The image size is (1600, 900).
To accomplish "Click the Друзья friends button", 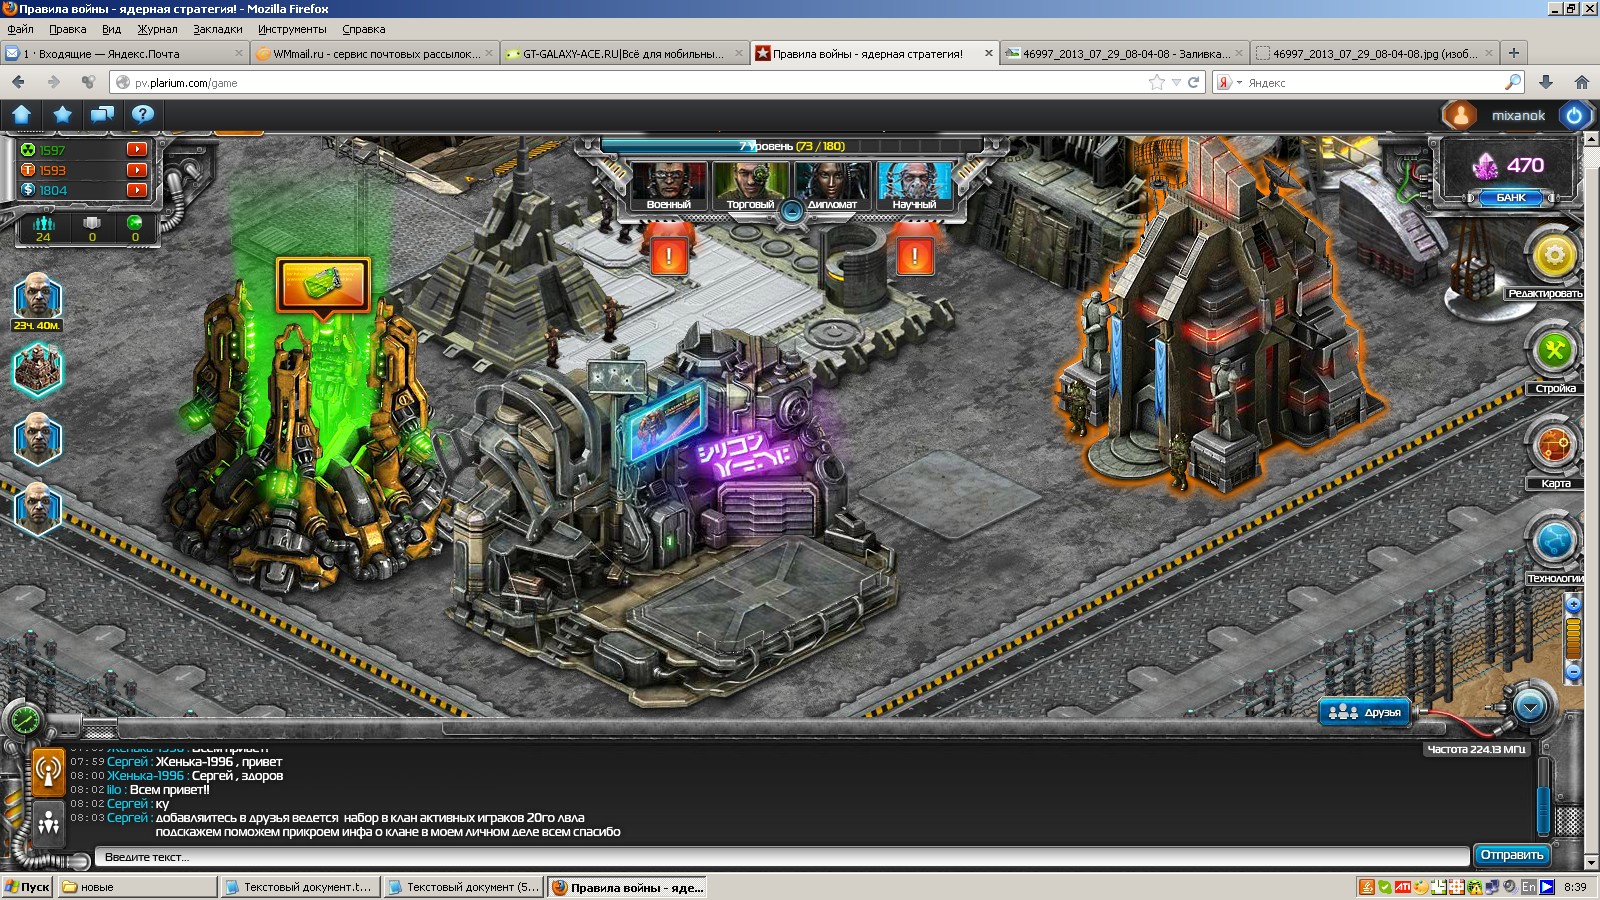I will [x=1365, y=712].
